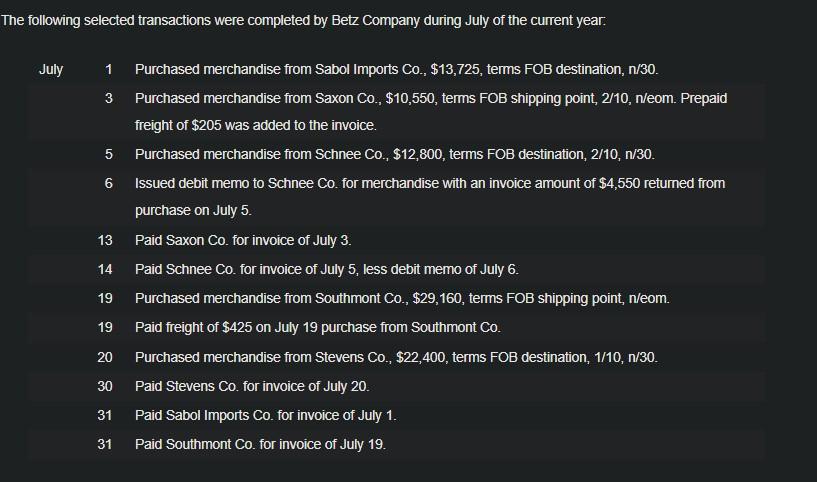This screenshot has height=482, width=817.
Task: Select the Stevens Co. $22,400 purchase row
Action: click(x=397, y=357)
